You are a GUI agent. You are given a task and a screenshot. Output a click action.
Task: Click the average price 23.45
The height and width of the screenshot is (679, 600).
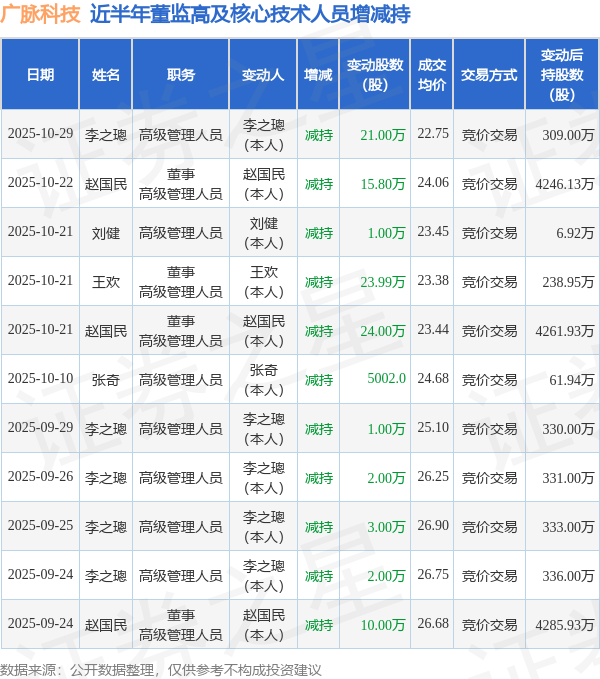coord(433,231)
